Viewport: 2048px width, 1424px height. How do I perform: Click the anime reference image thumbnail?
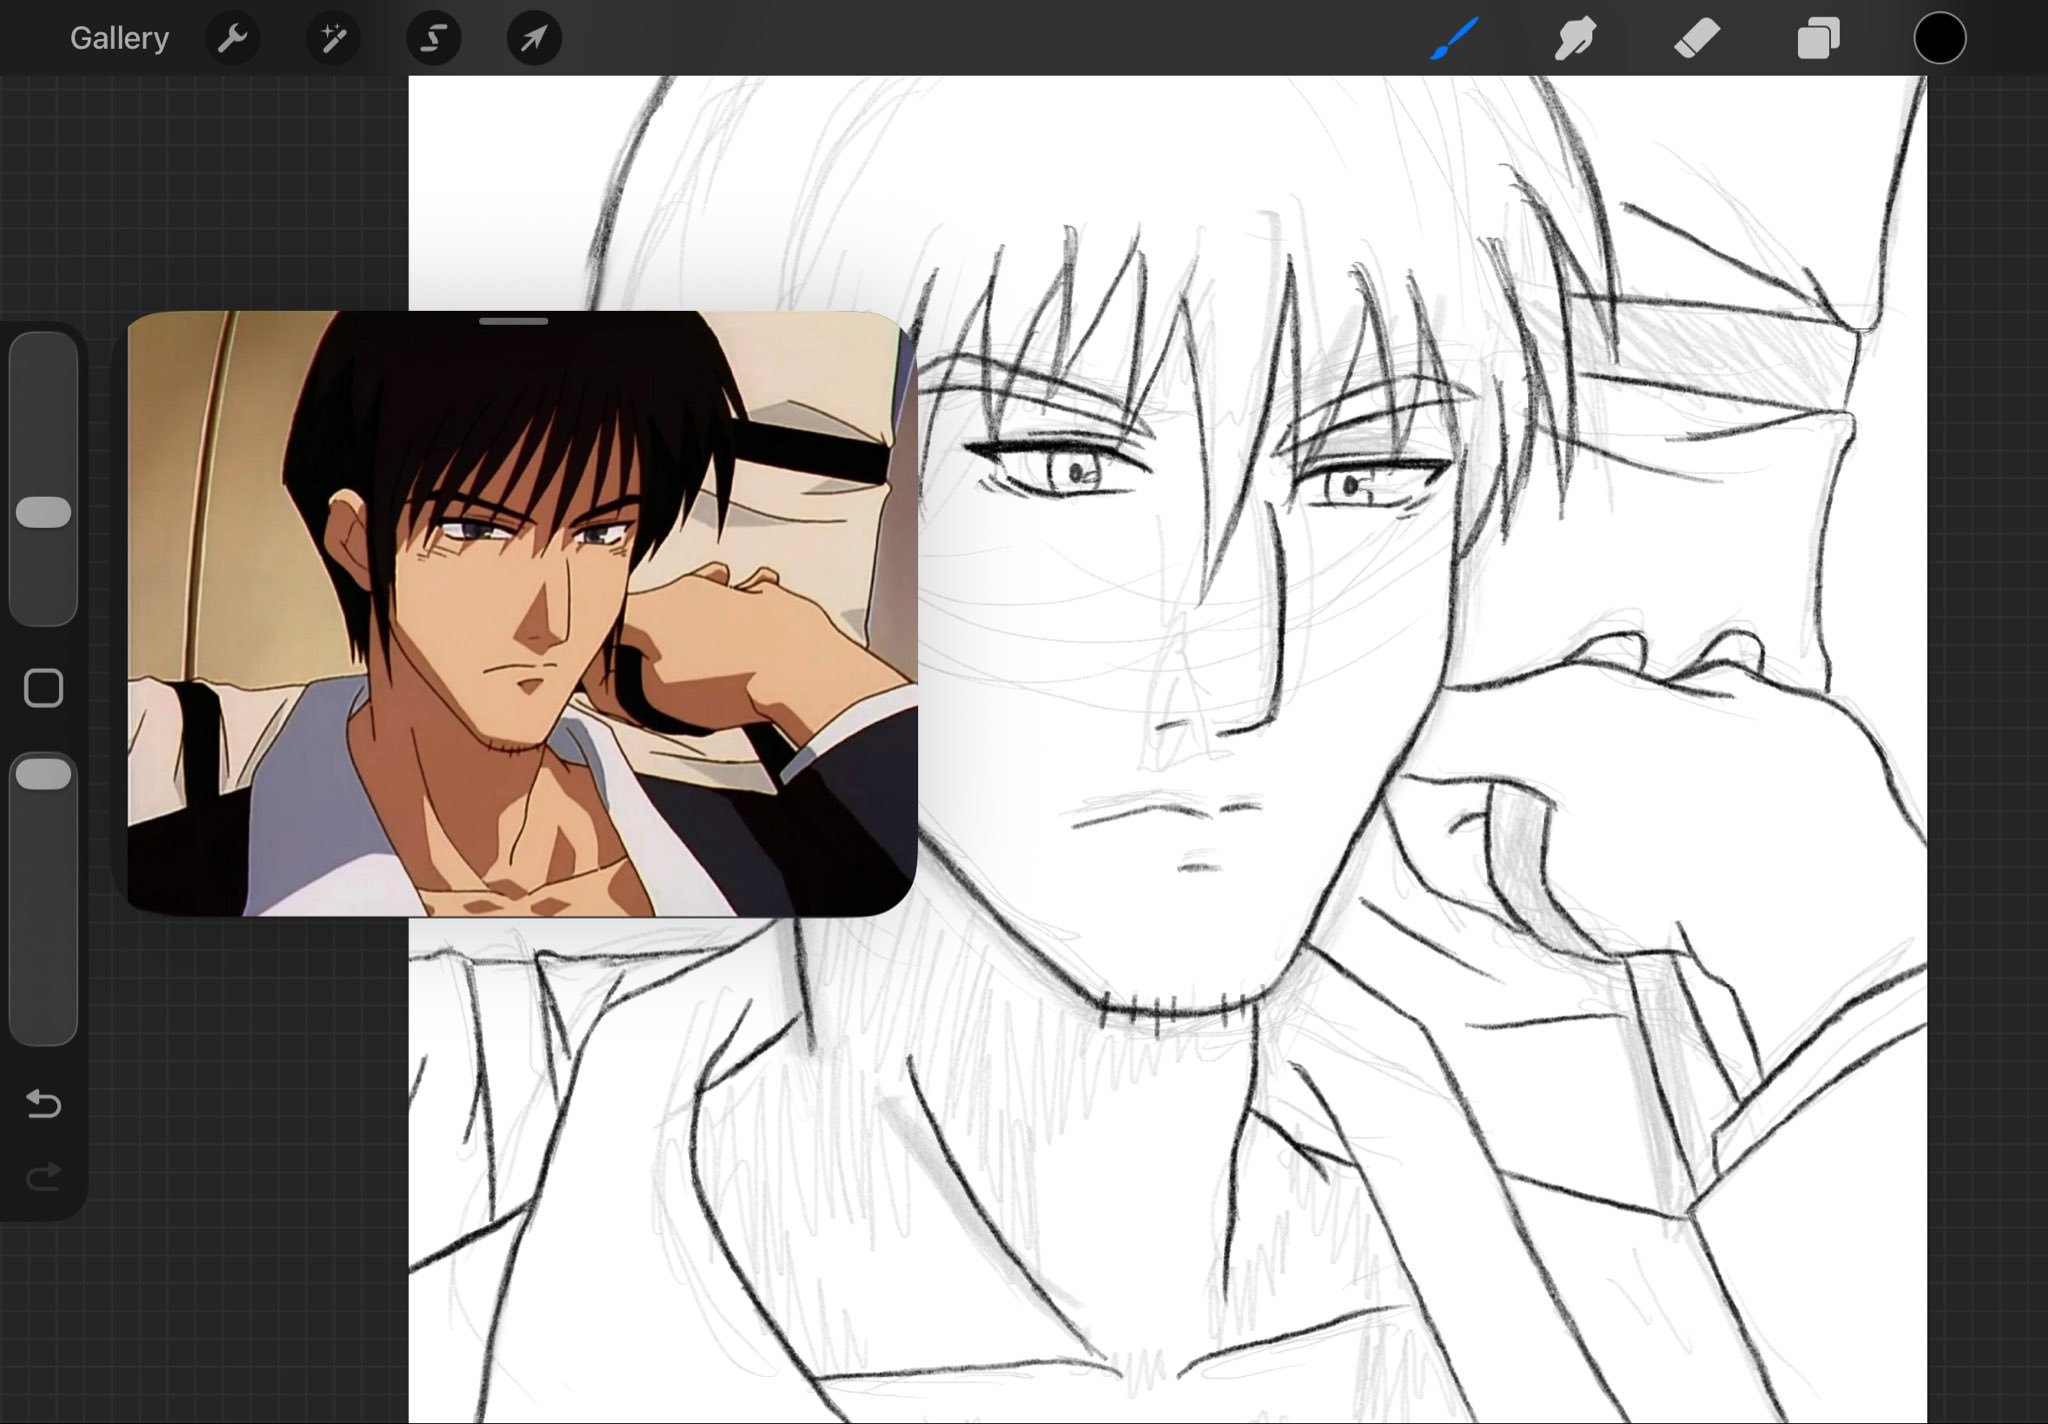pyautogui.click(x=520, y=620)
